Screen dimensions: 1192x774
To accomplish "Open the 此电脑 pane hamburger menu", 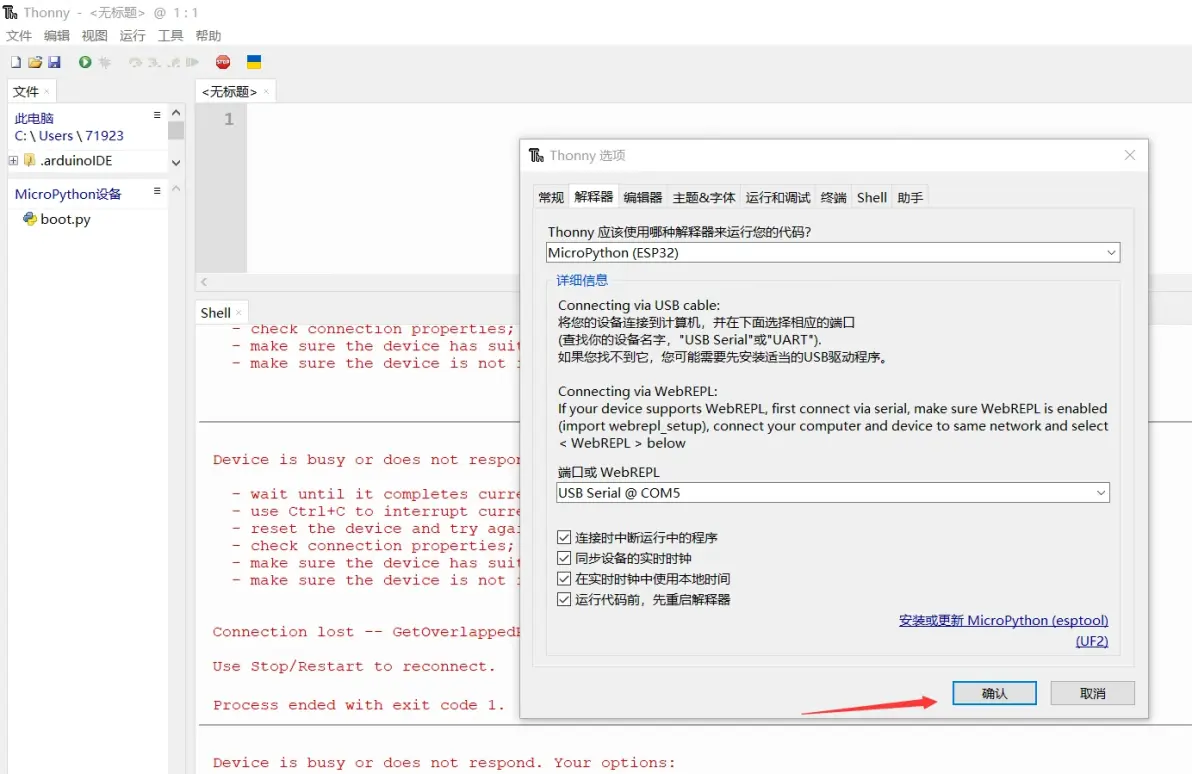I will (x=157, y=116).
